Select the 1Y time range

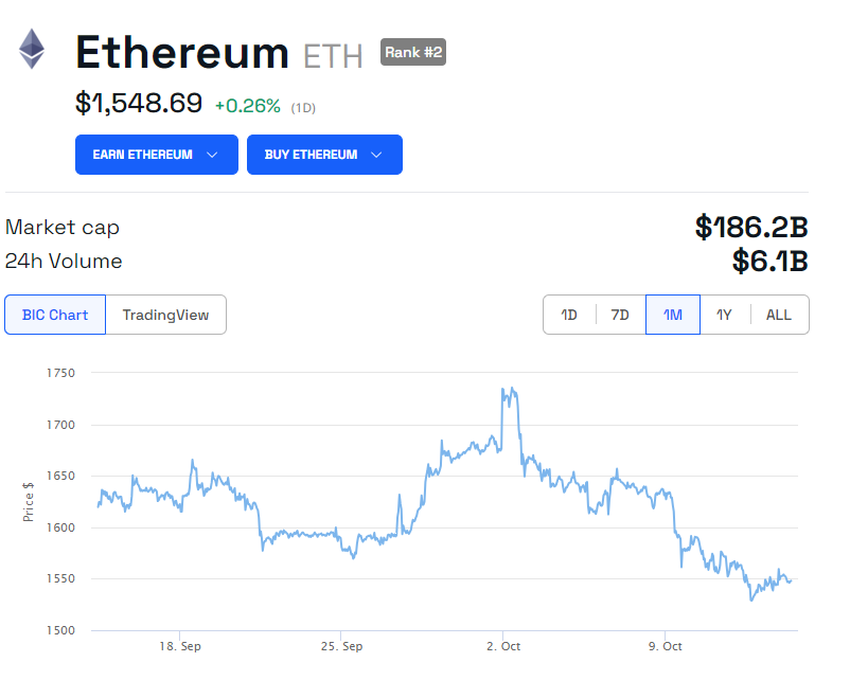tap(724, 314)
